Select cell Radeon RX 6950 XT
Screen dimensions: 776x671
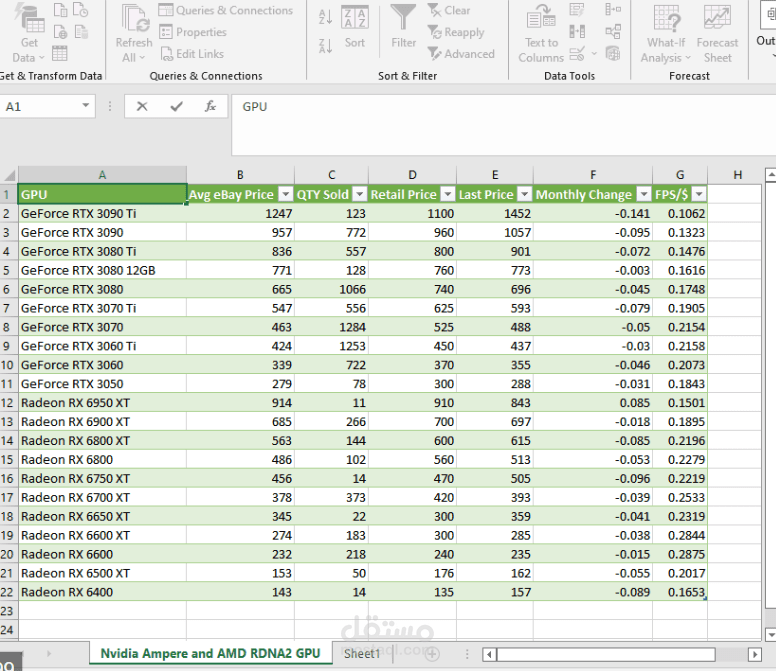(102, 403)
